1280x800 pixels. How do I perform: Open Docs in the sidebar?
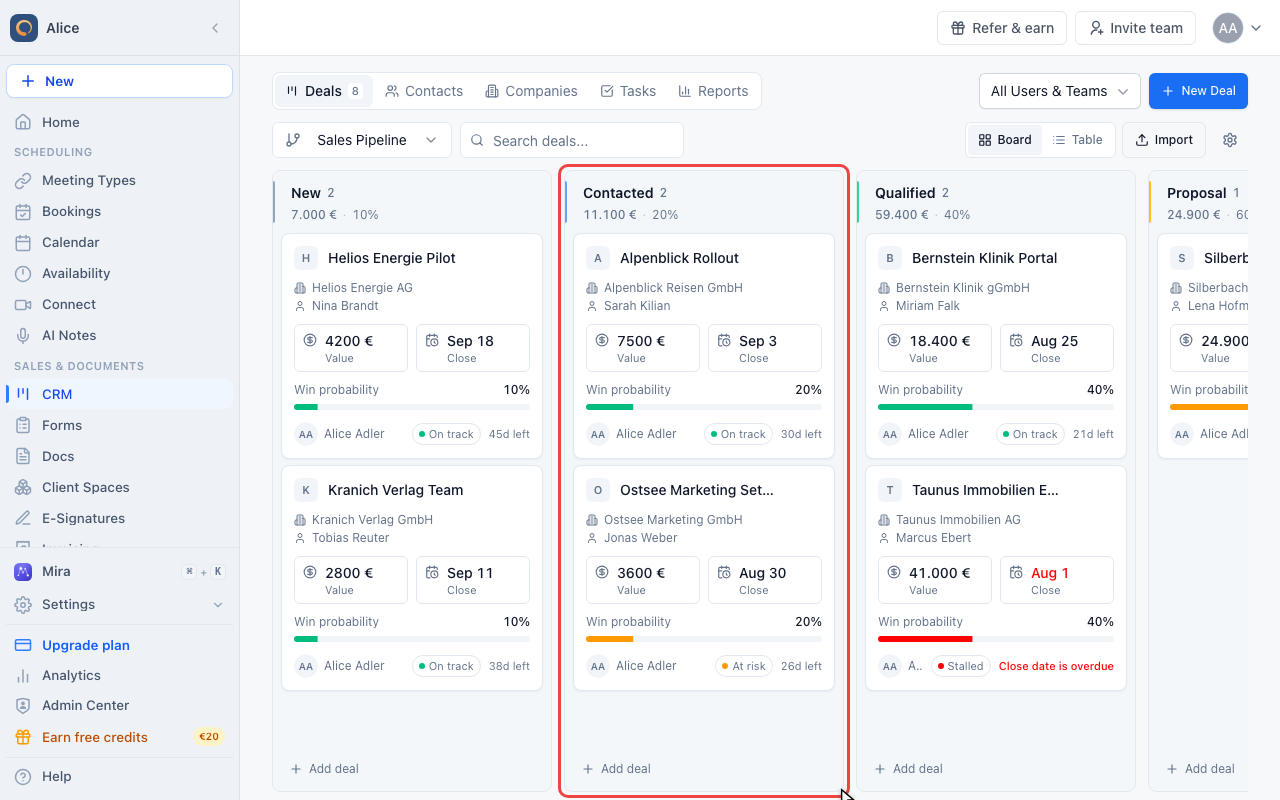point(119,456)
